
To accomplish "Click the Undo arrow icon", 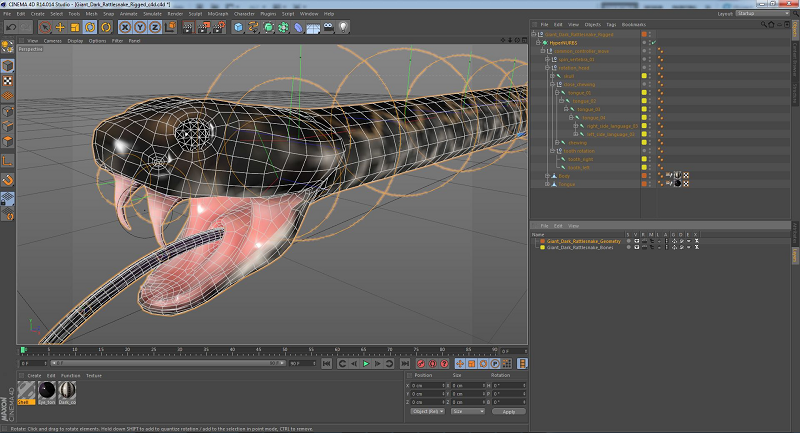I will coord(10,27).
